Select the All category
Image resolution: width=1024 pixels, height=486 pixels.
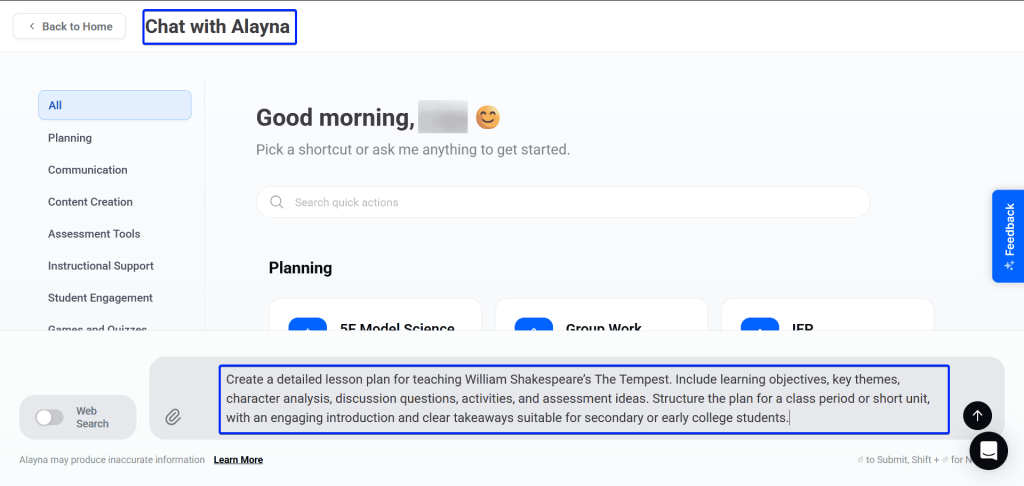tap(114, 105)
